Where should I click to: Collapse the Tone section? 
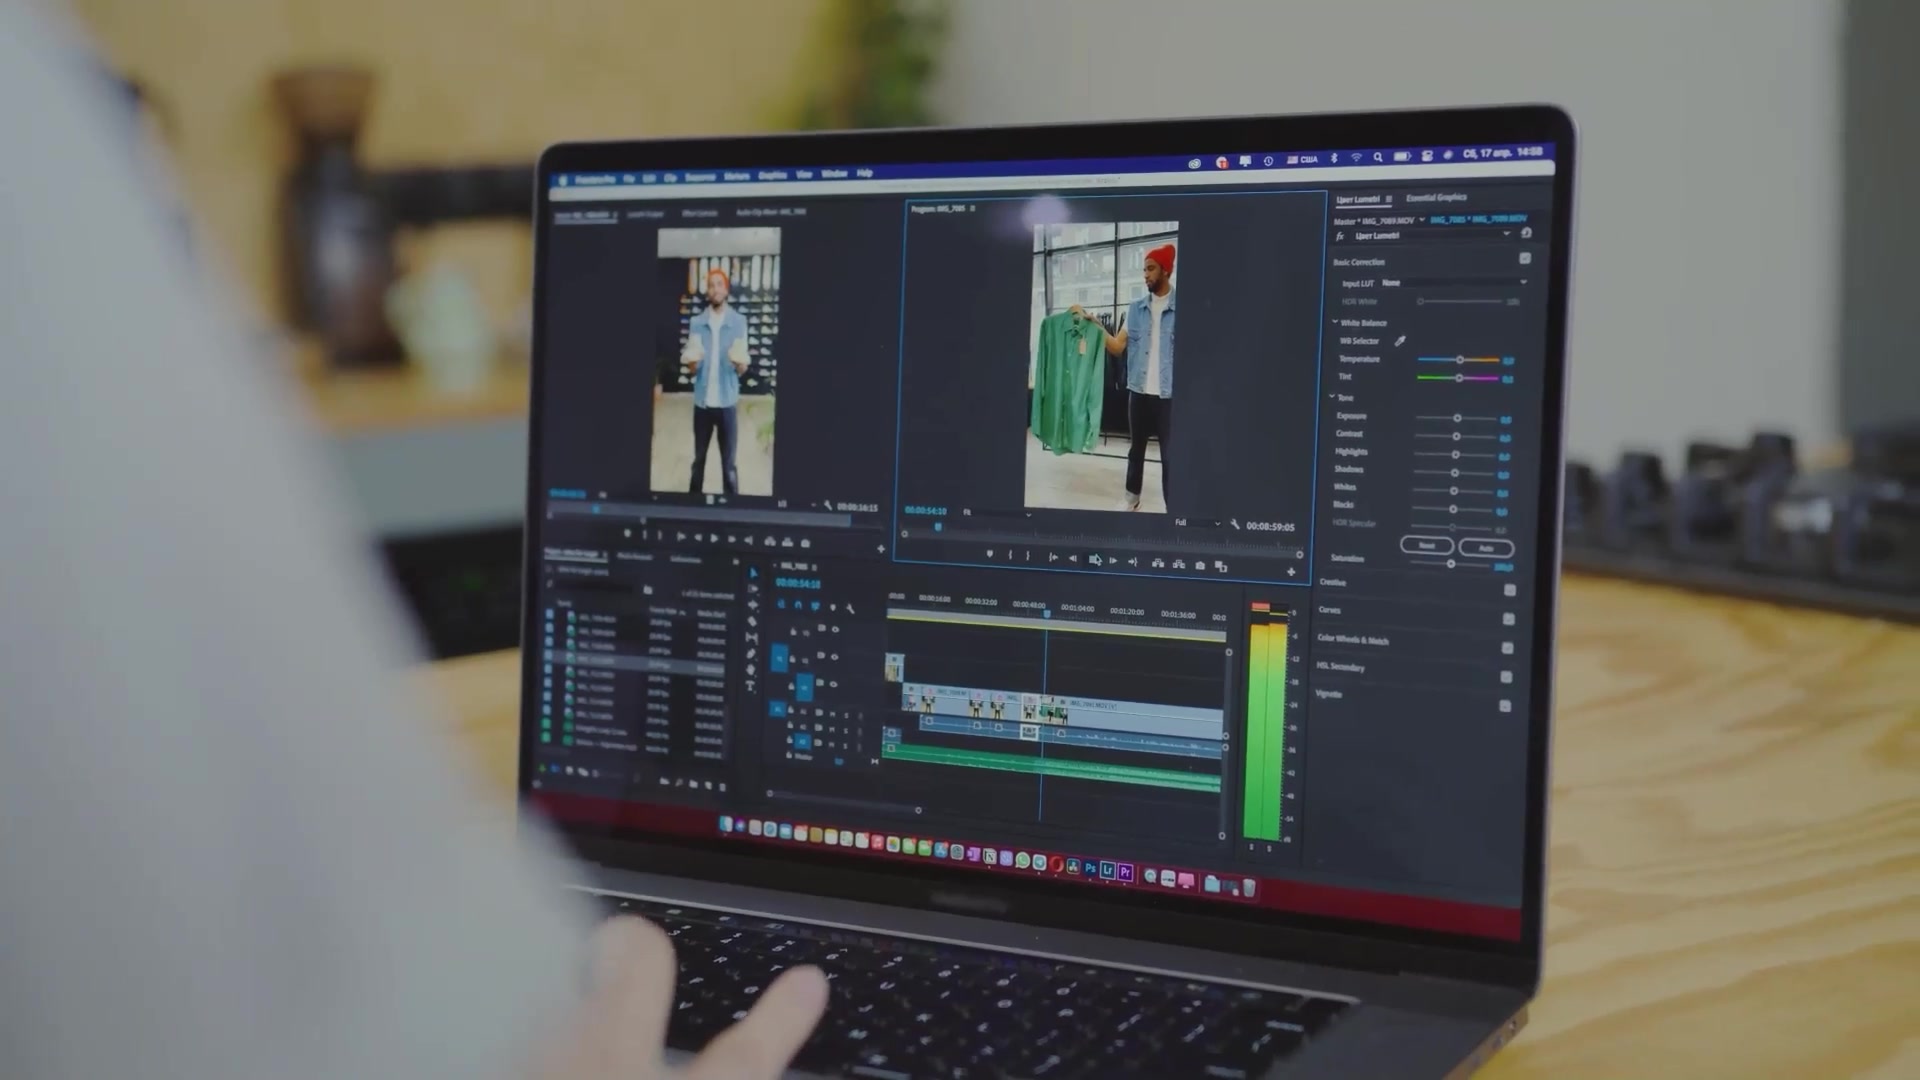pyautogui.click(x=1332, y=397)
